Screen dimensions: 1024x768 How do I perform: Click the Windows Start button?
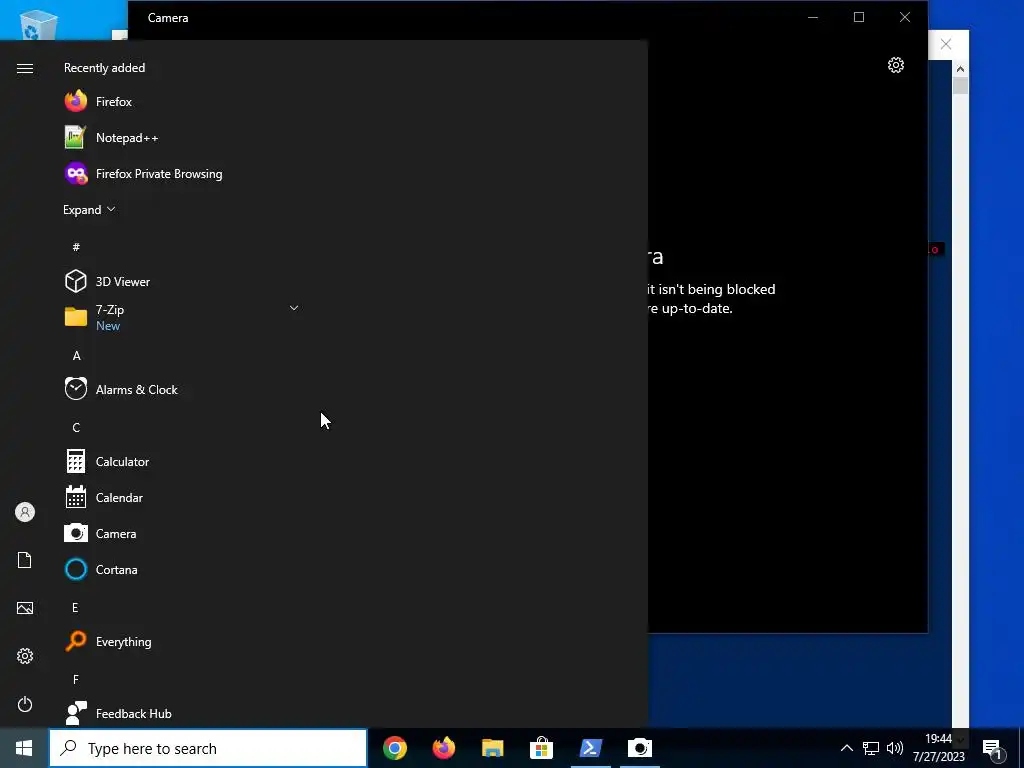pos(24,748)
